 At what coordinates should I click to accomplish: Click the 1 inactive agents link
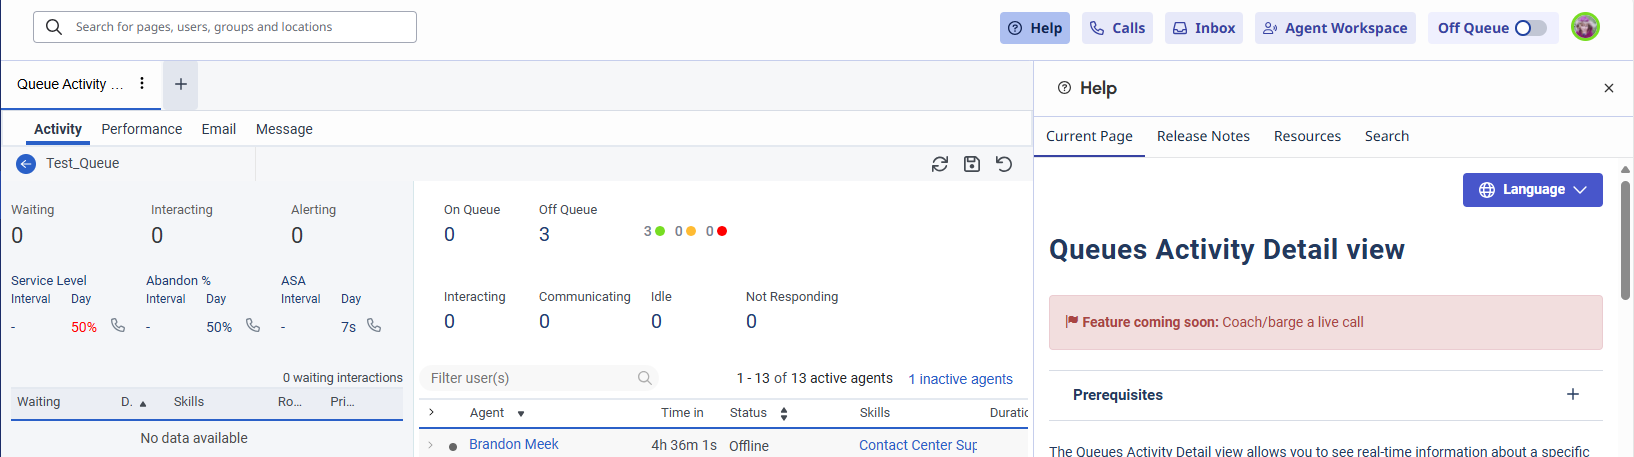[960, 379]
